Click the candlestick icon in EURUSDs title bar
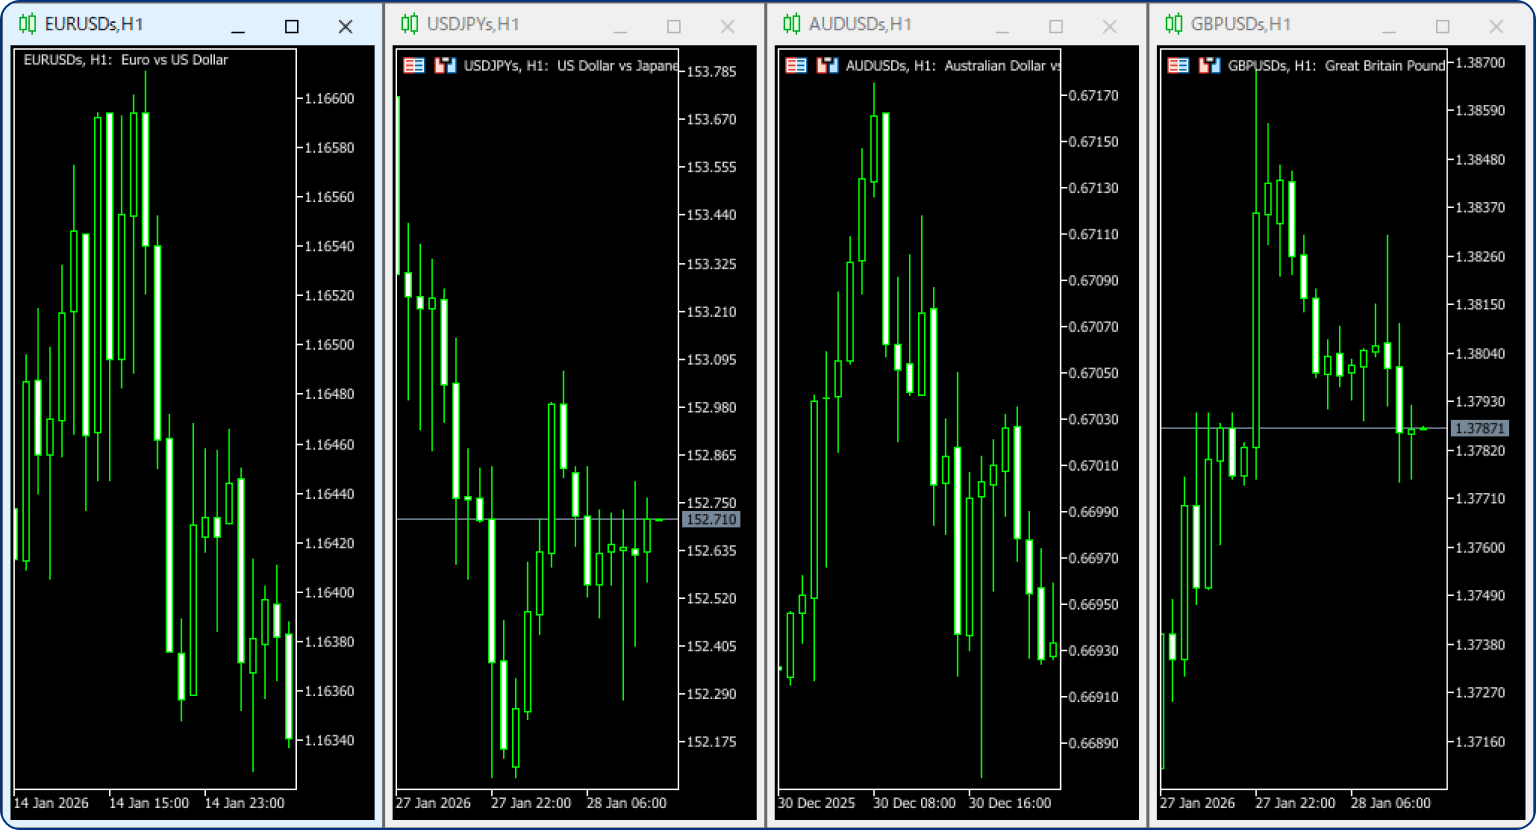 pos(27,25)
